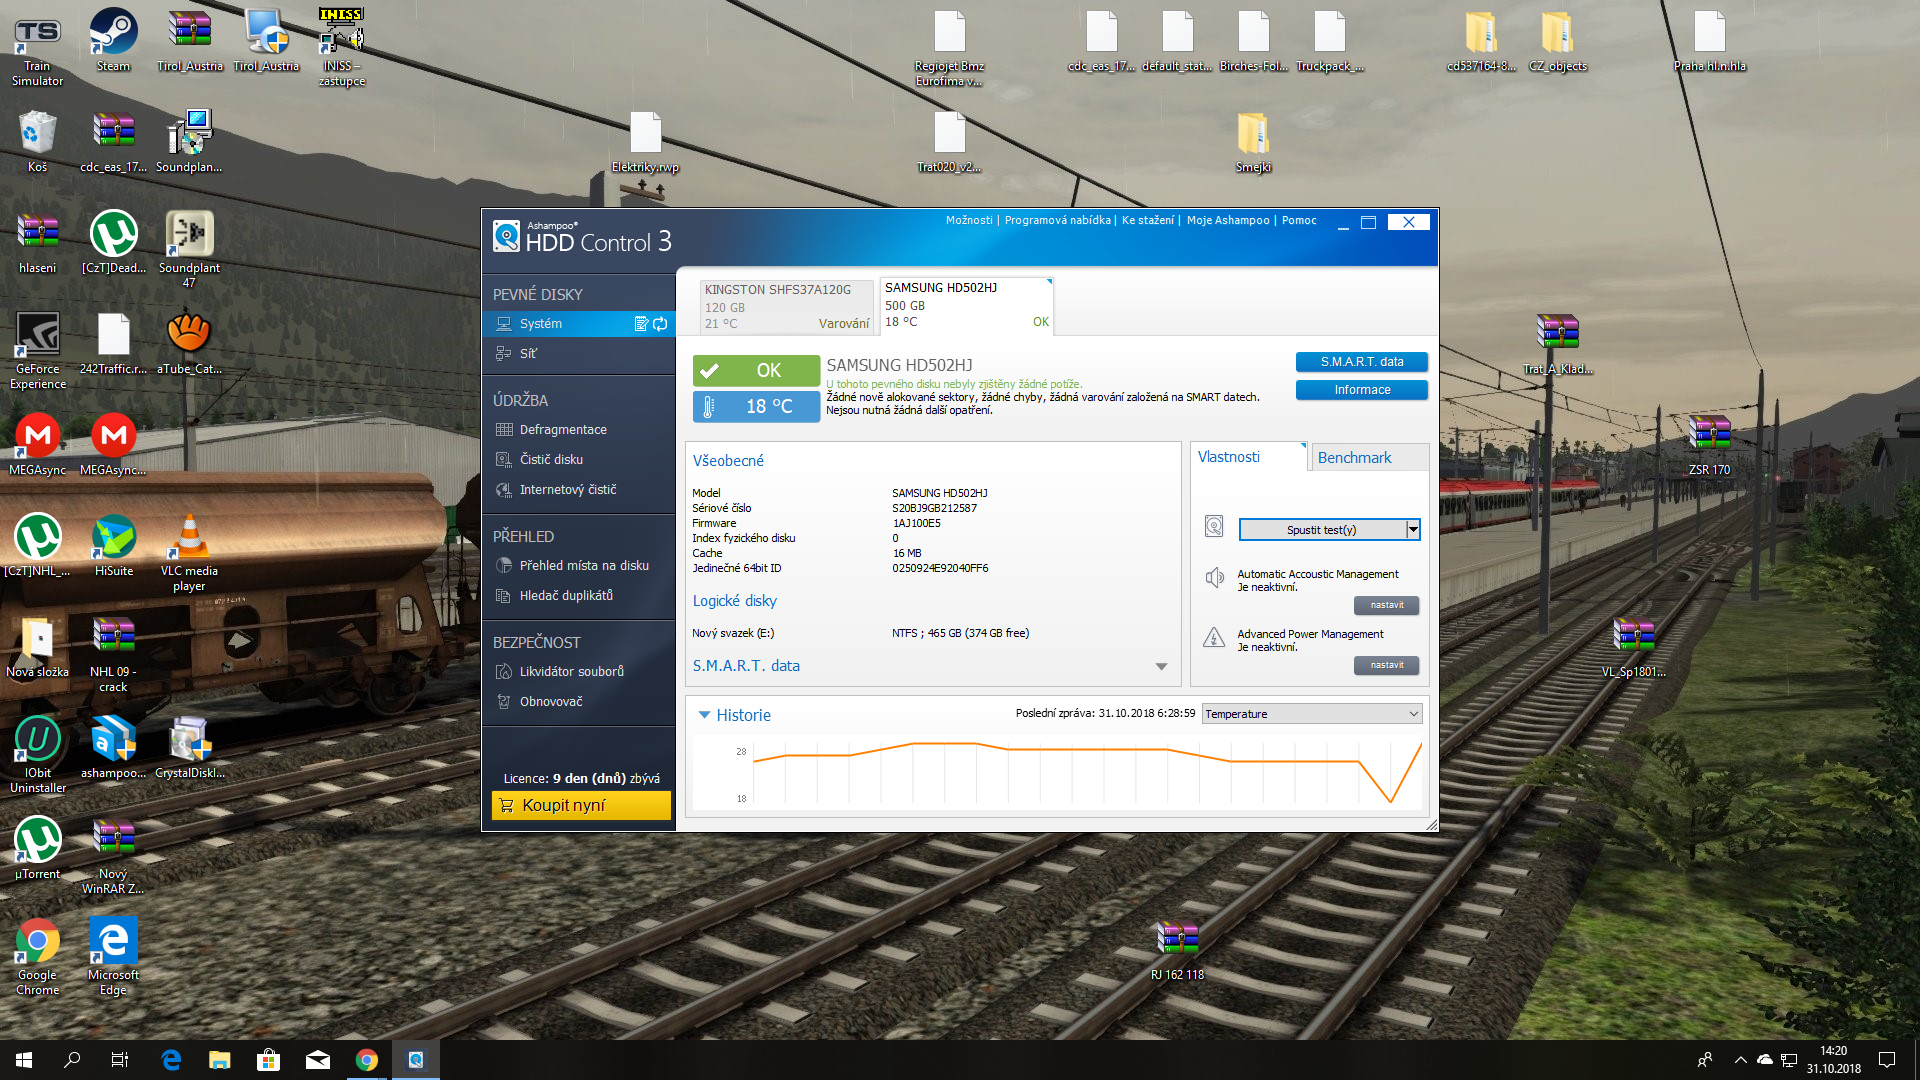Screen dimensions: 1920x1080
Task: Click the notes icon on Systém row
Action: [641, 323]
